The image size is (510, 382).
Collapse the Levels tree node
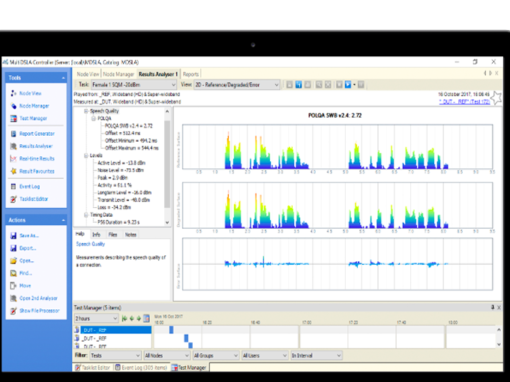point(86,156)
